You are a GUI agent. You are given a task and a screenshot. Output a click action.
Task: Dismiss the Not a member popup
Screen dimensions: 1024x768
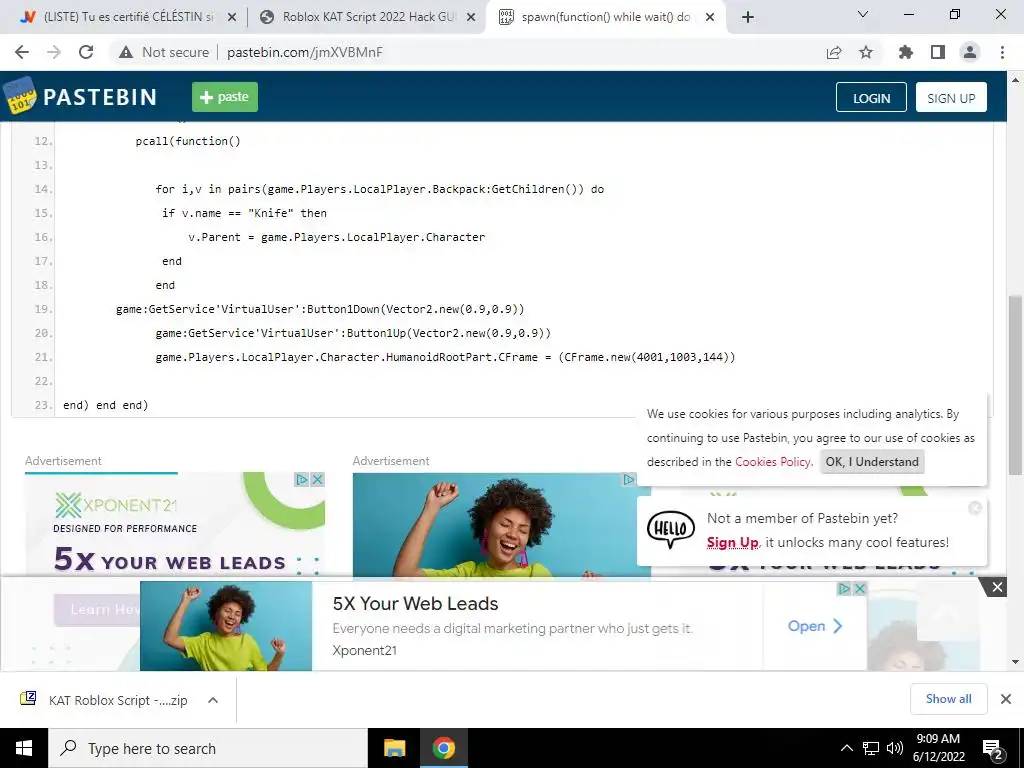point(975,508)
